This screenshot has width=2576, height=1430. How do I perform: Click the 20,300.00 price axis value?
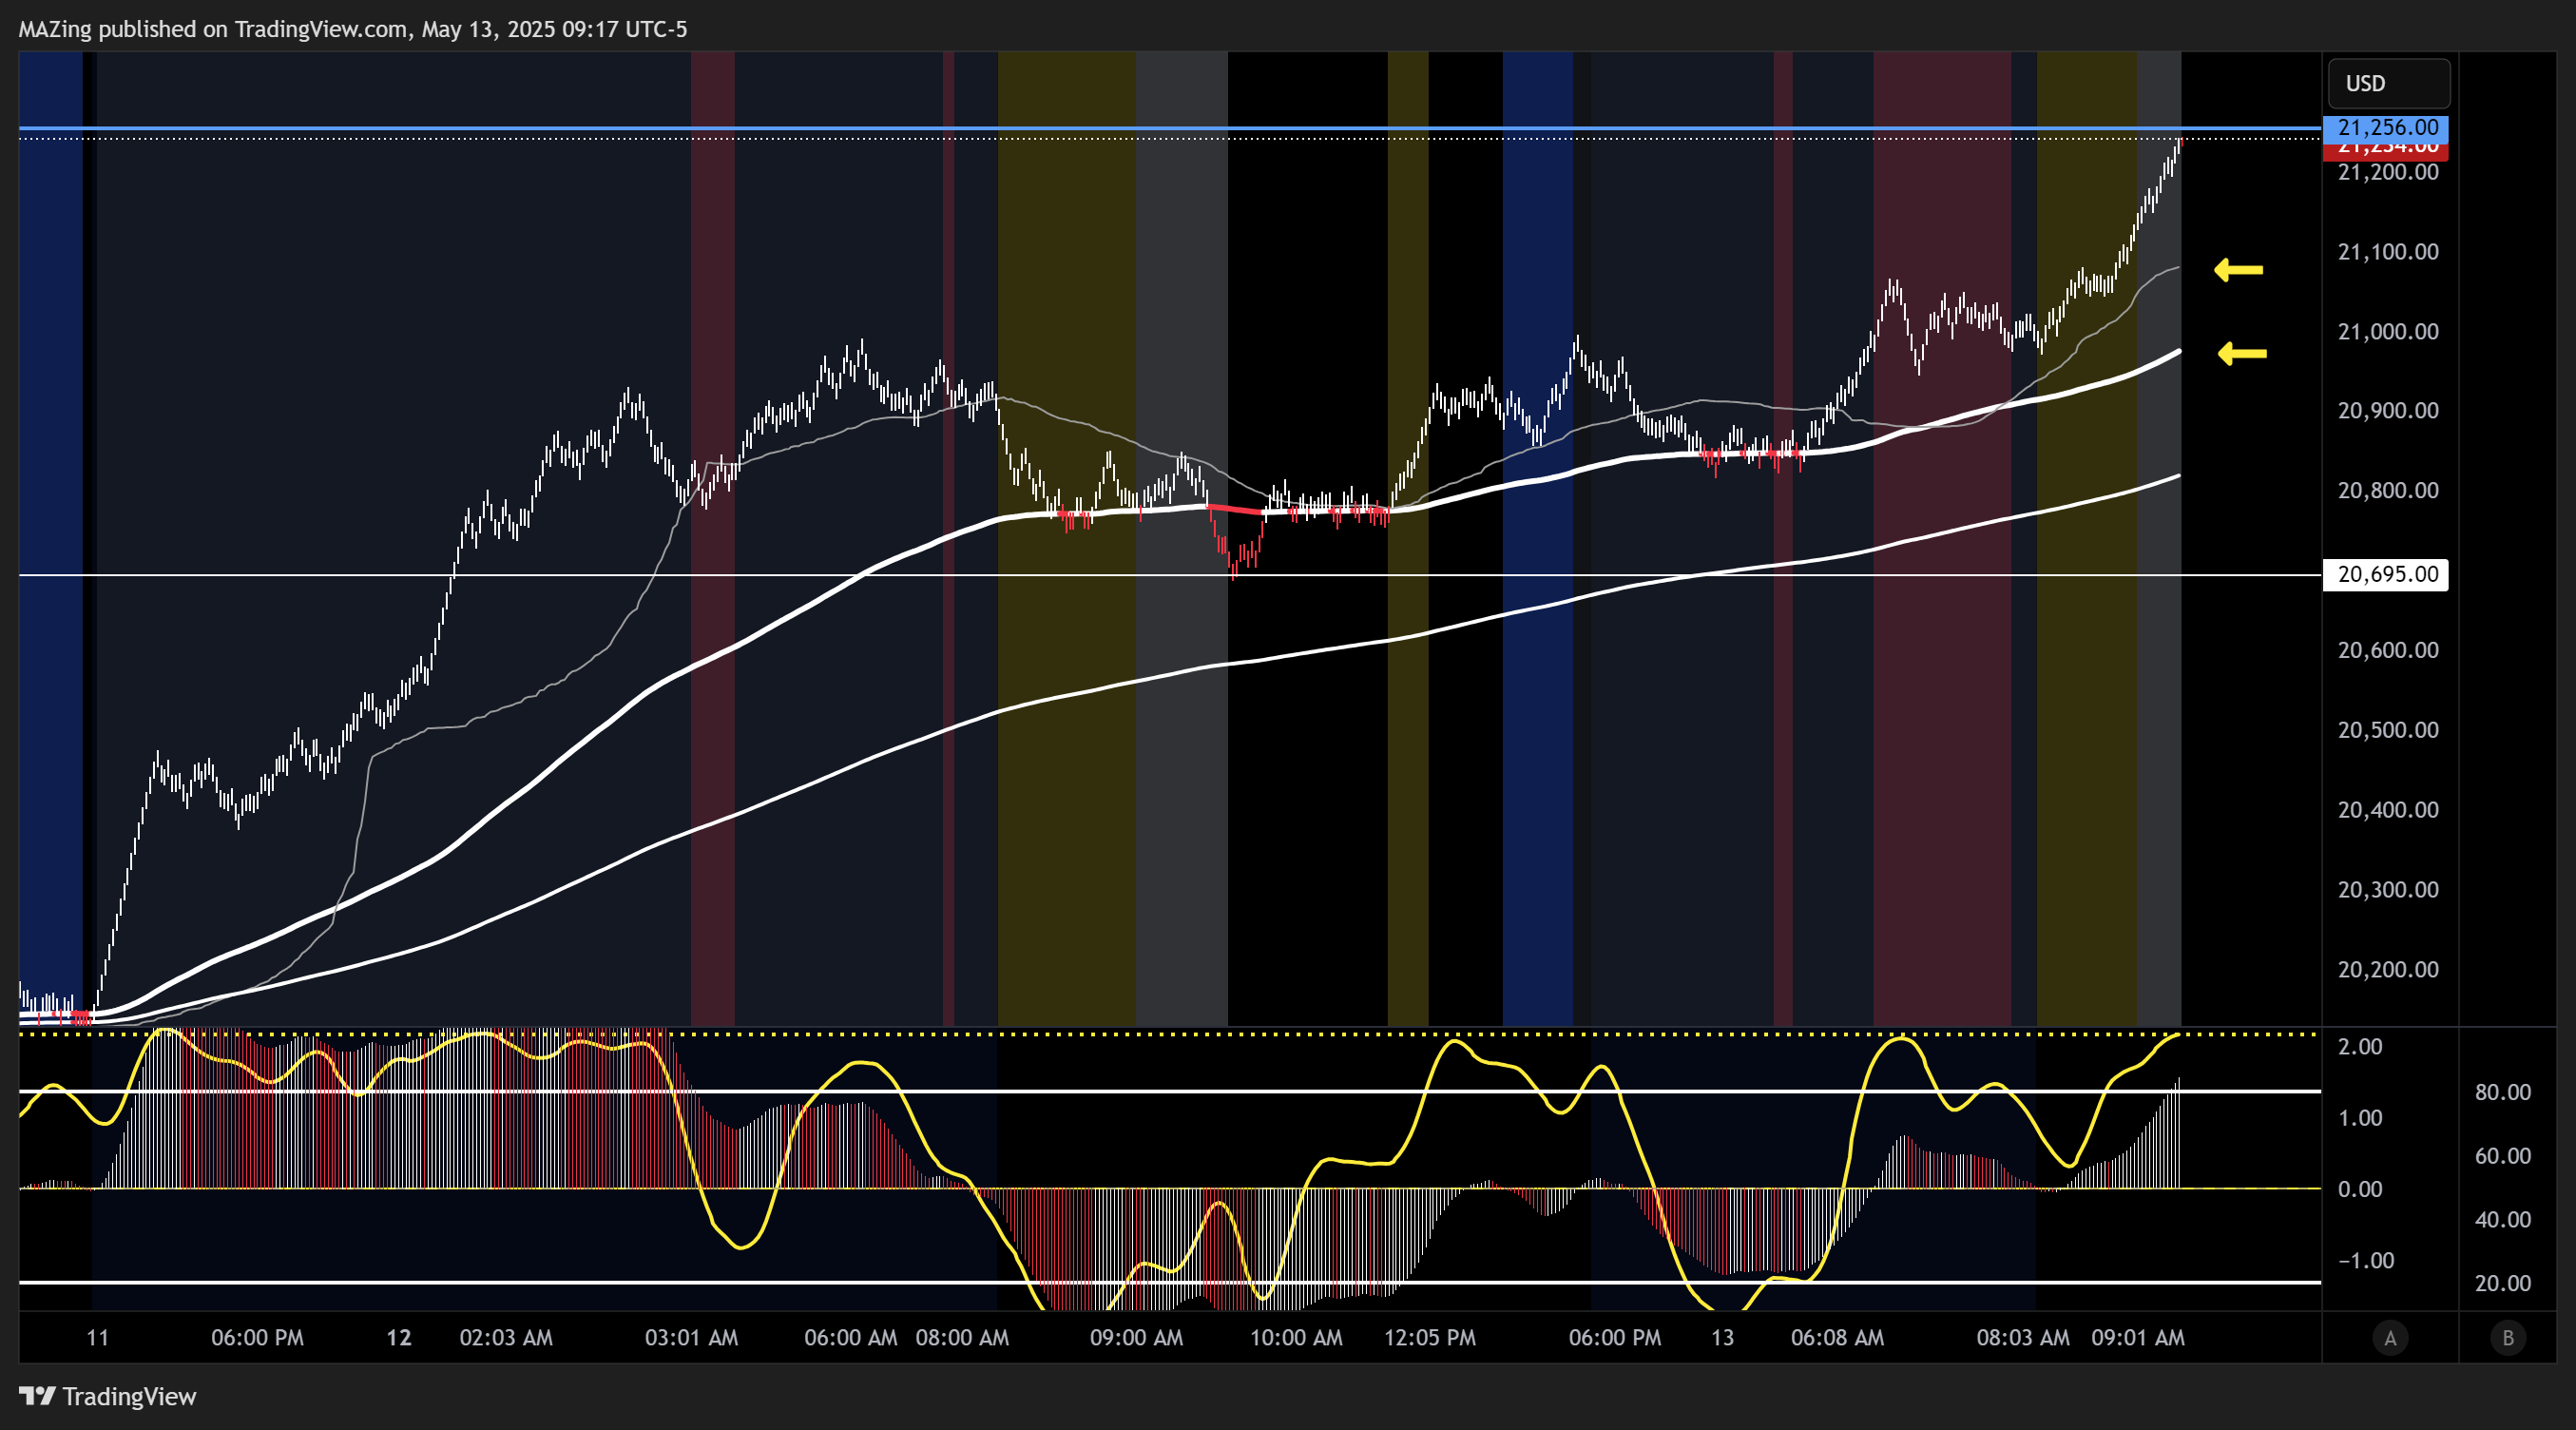2387,890
